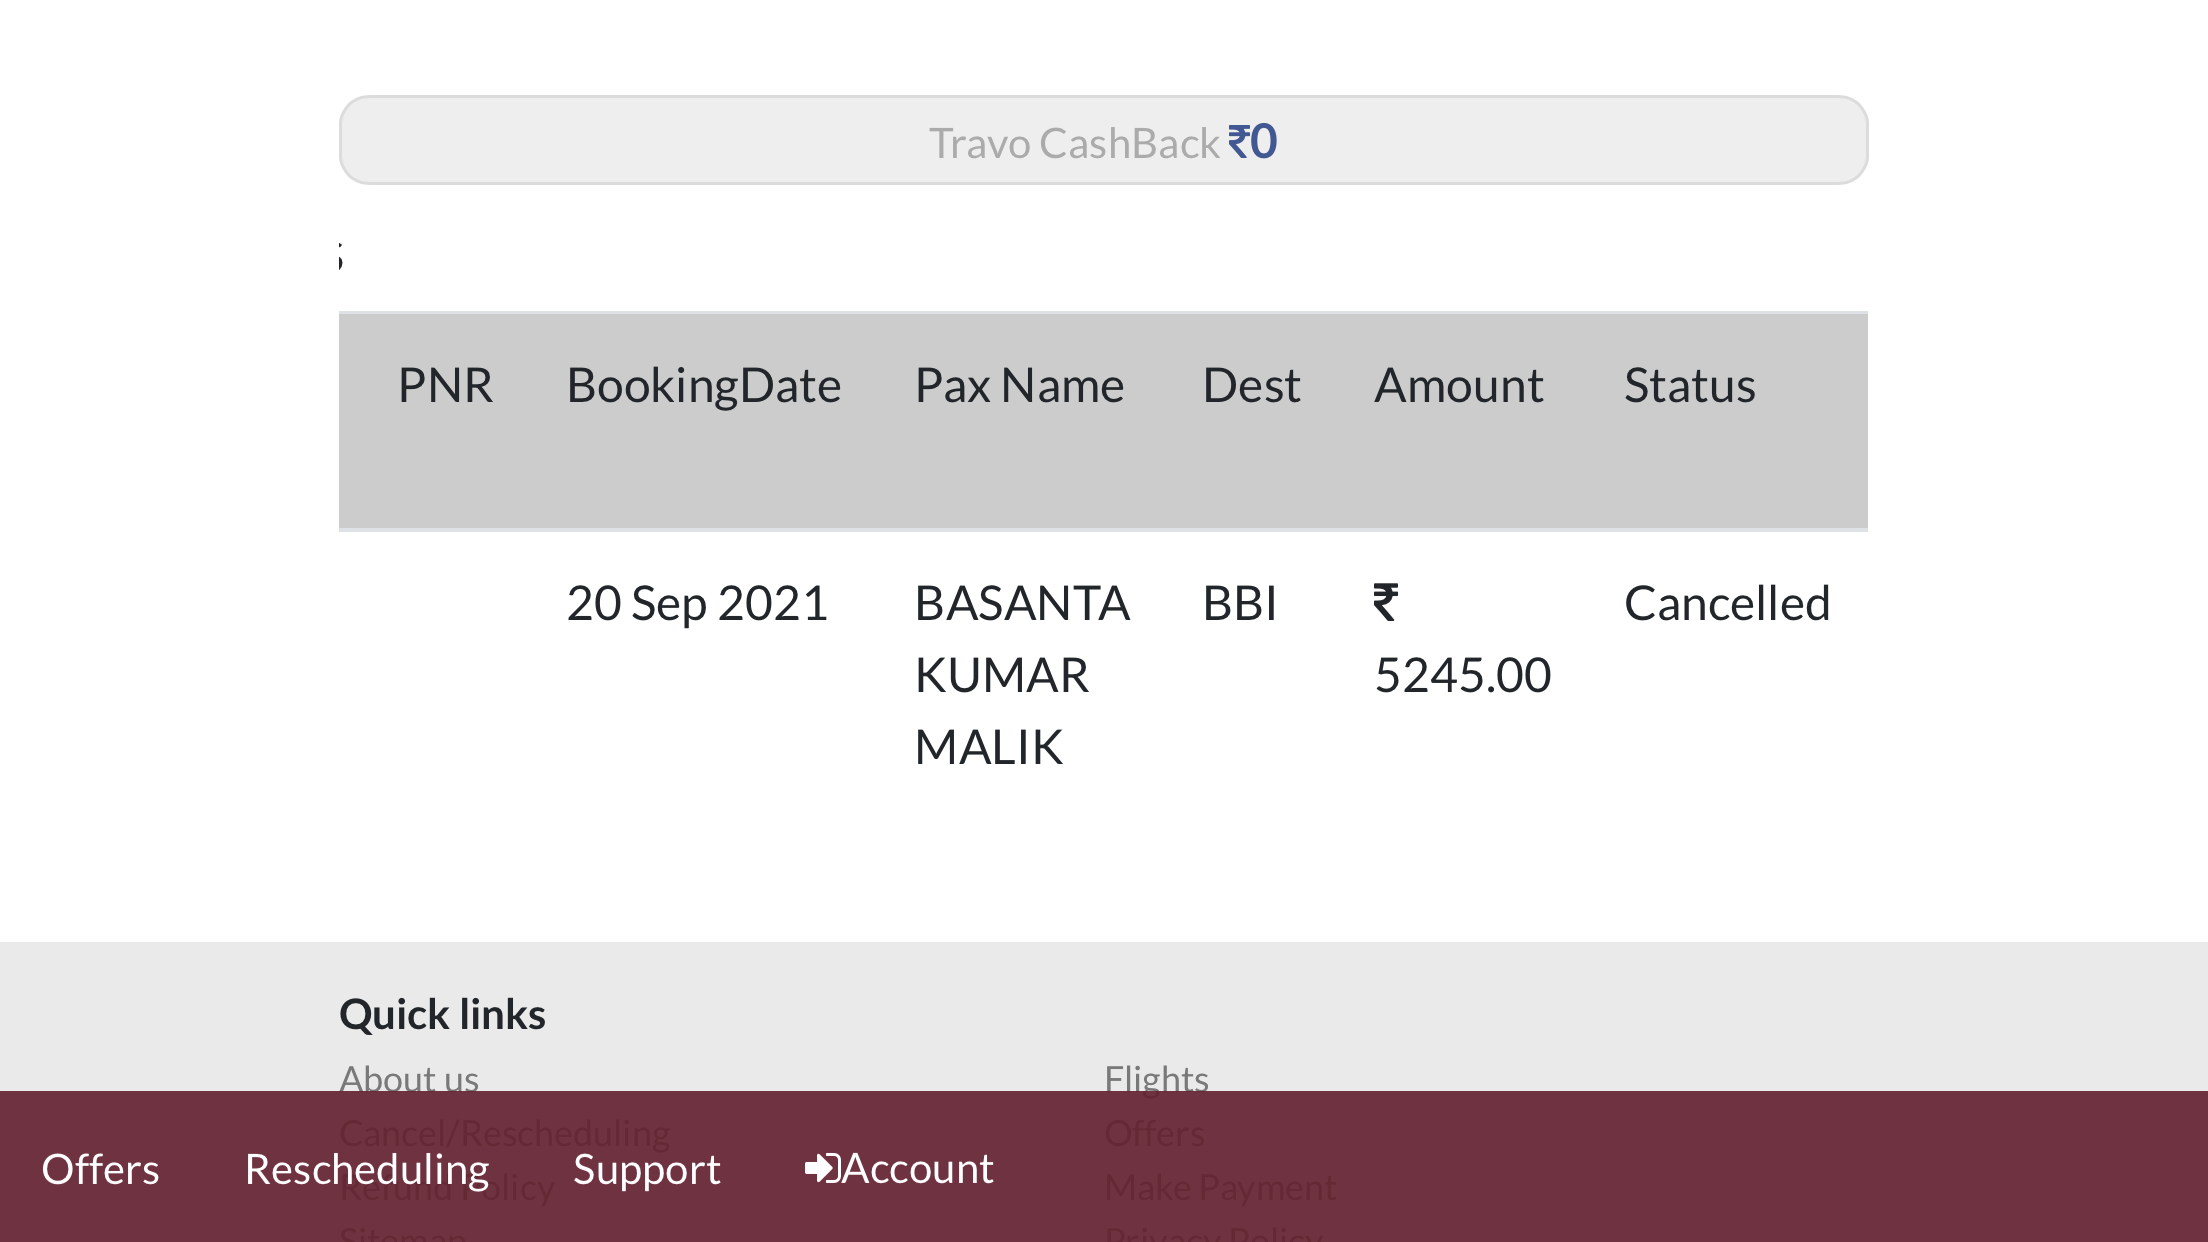Click the Amount column header
The image size is (2208, 1242).
tap(1458, 386)
